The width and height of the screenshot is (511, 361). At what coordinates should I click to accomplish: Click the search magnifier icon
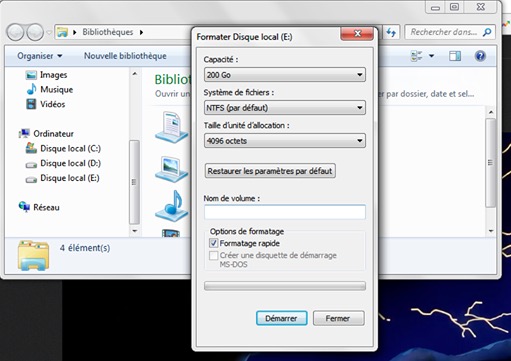pyautogui.click(x=487, y=32)
